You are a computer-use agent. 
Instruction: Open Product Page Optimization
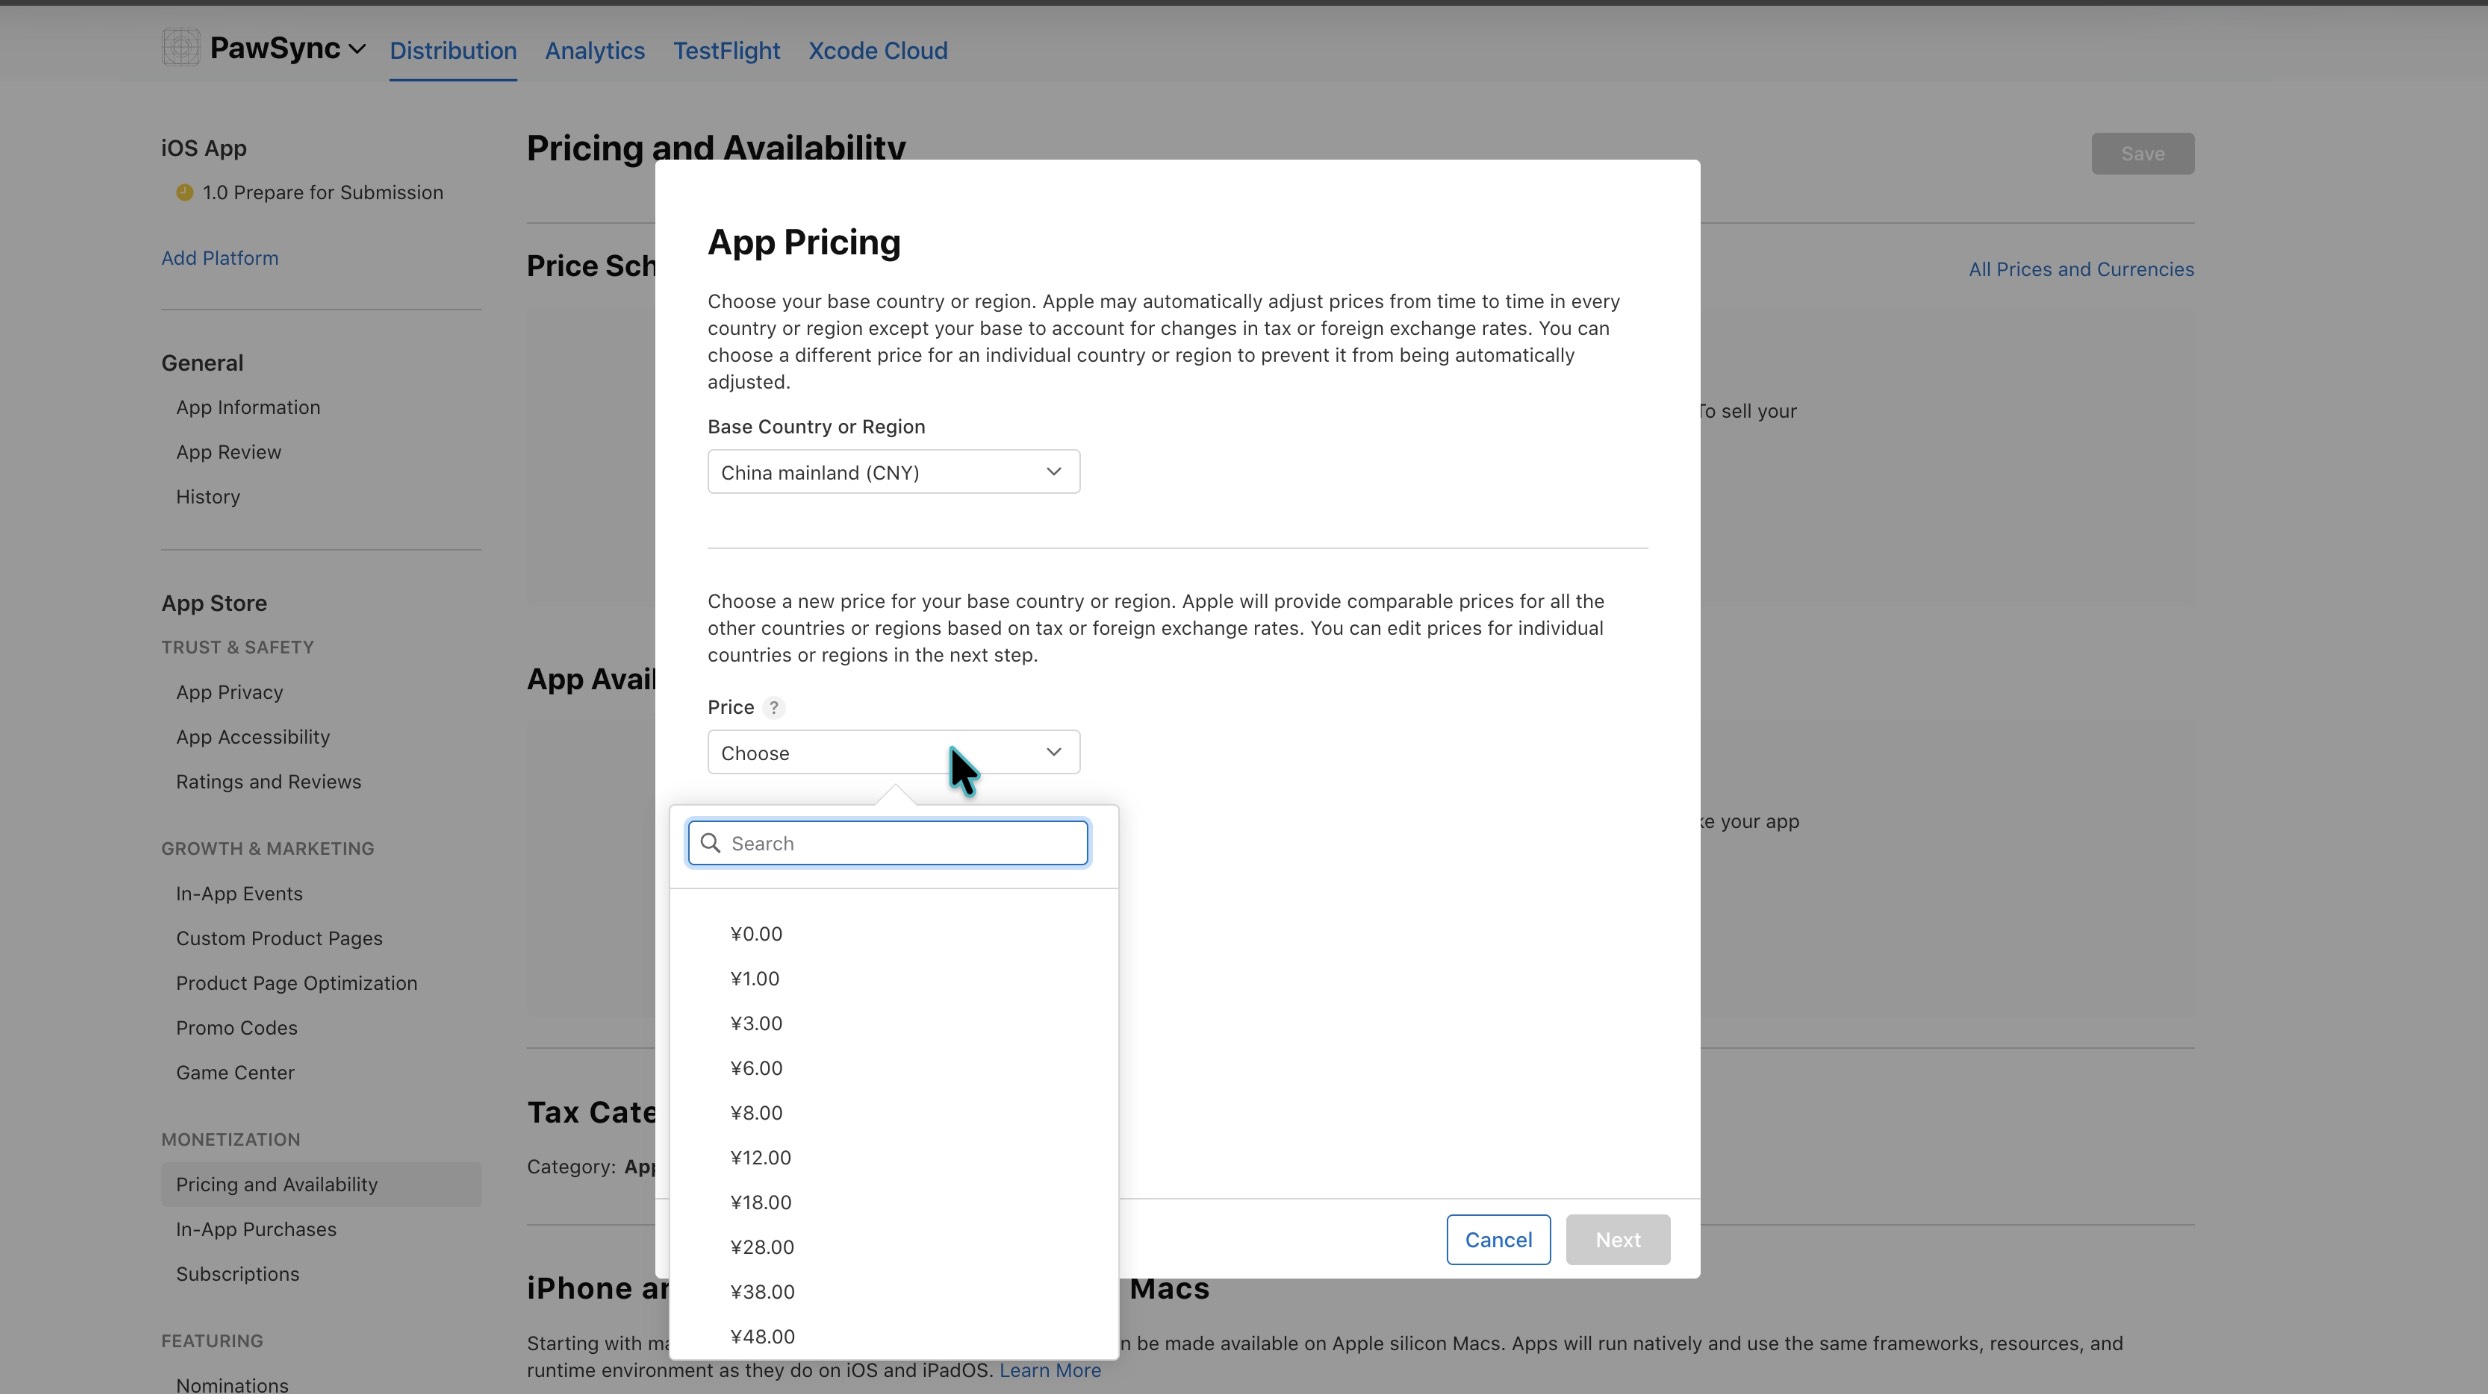pos(297,983)
